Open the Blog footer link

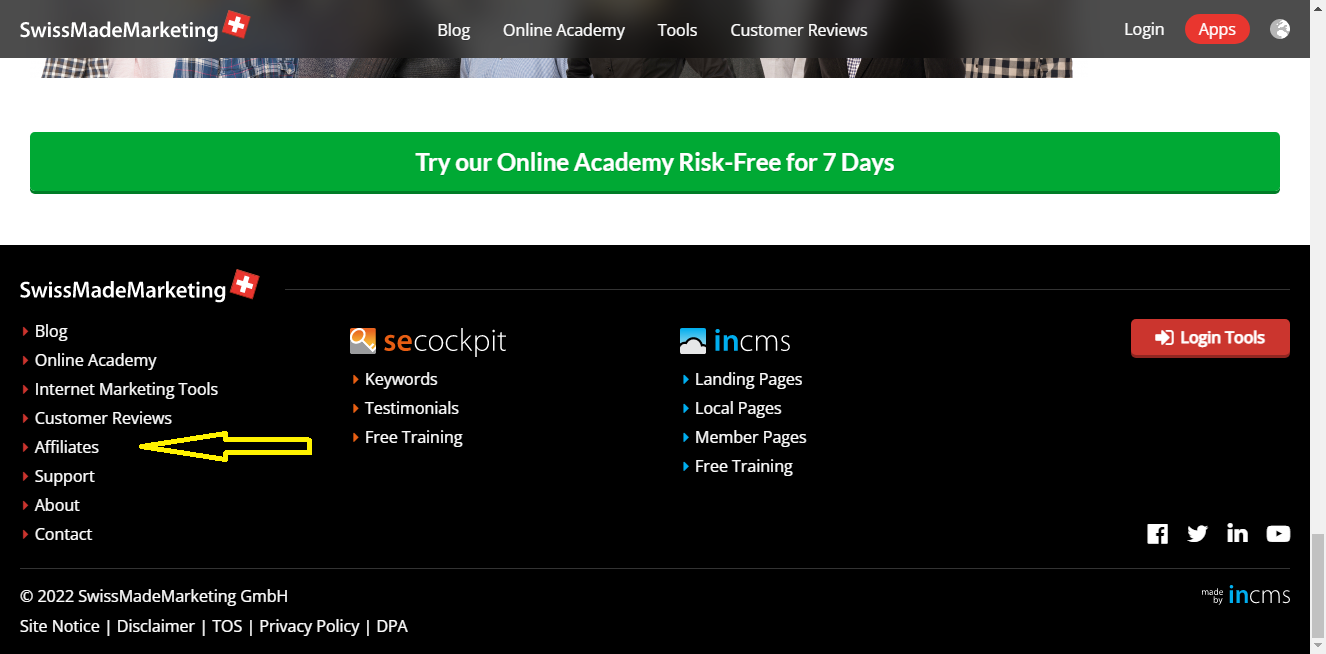51,331
